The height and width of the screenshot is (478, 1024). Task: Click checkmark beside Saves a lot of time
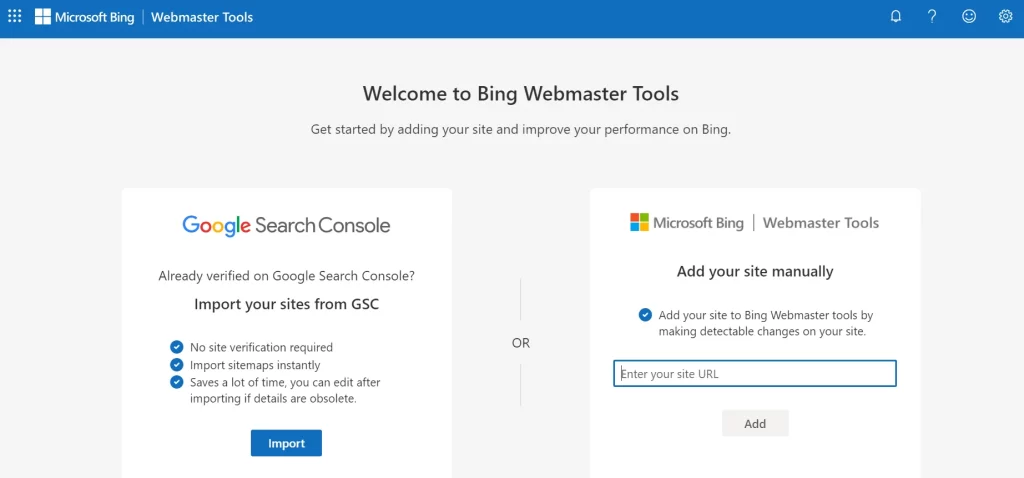click(x=177, y=382)
